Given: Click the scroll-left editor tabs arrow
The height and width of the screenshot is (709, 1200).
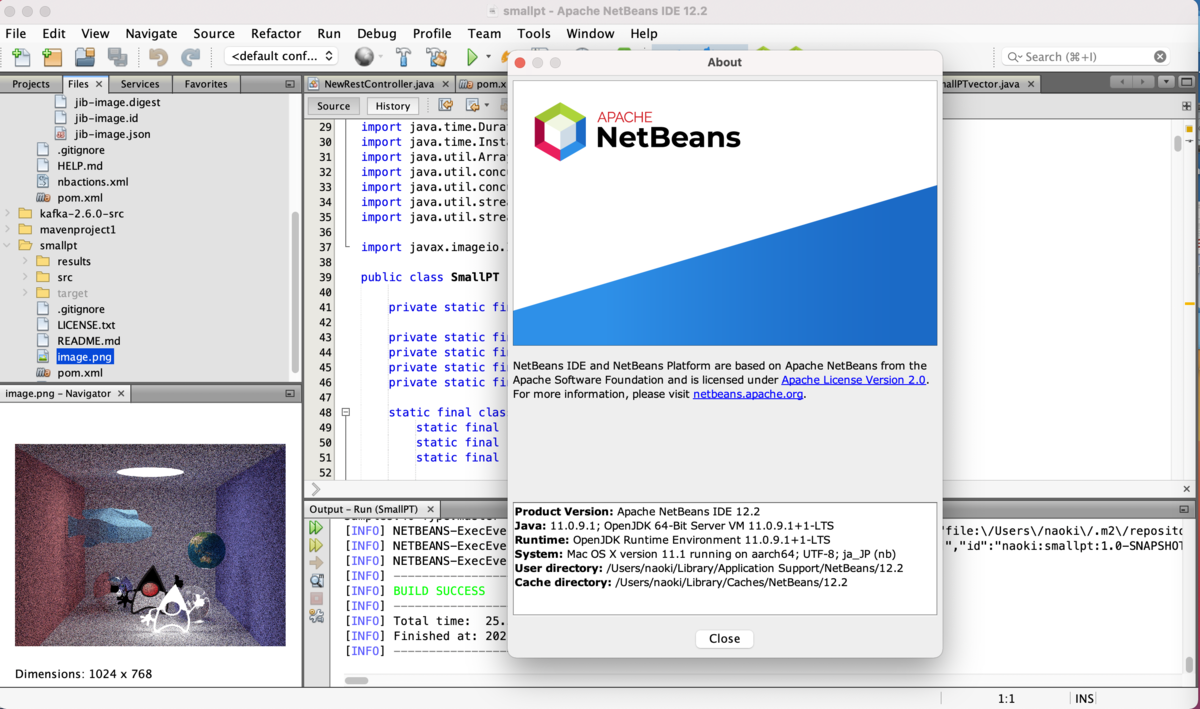Looking at the screenshot, I should tap(1123, 83).
